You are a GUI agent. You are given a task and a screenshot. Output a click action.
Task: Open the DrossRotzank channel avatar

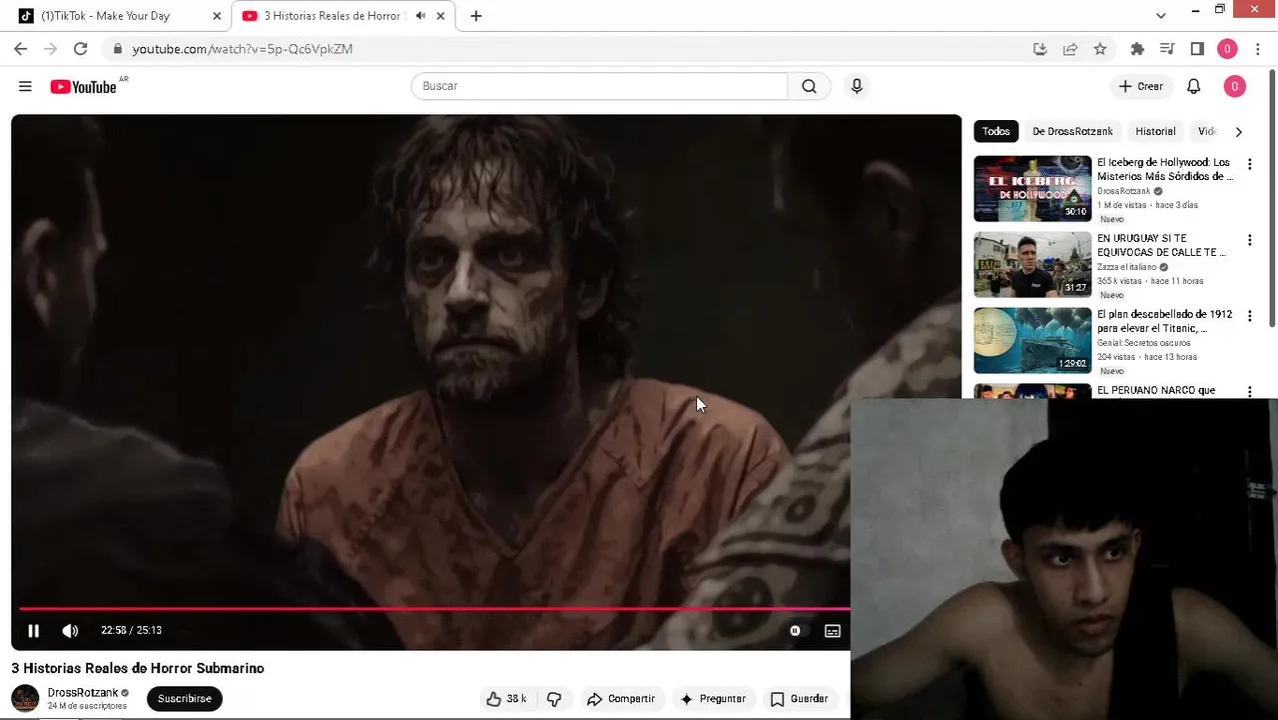tap(25, 698)
